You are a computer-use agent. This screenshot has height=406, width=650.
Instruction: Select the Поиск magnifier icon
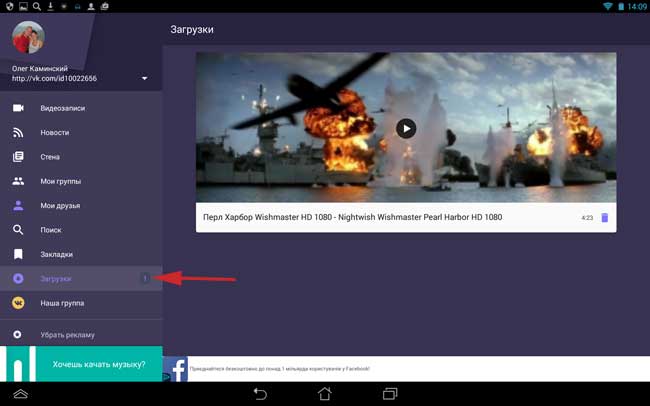[x=18, y=230]
